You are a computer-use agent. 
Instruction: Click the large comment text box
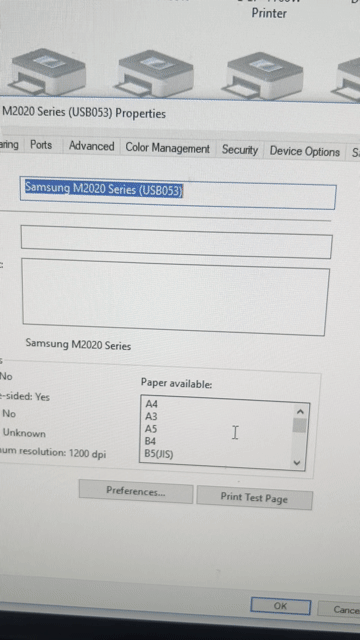175,297
